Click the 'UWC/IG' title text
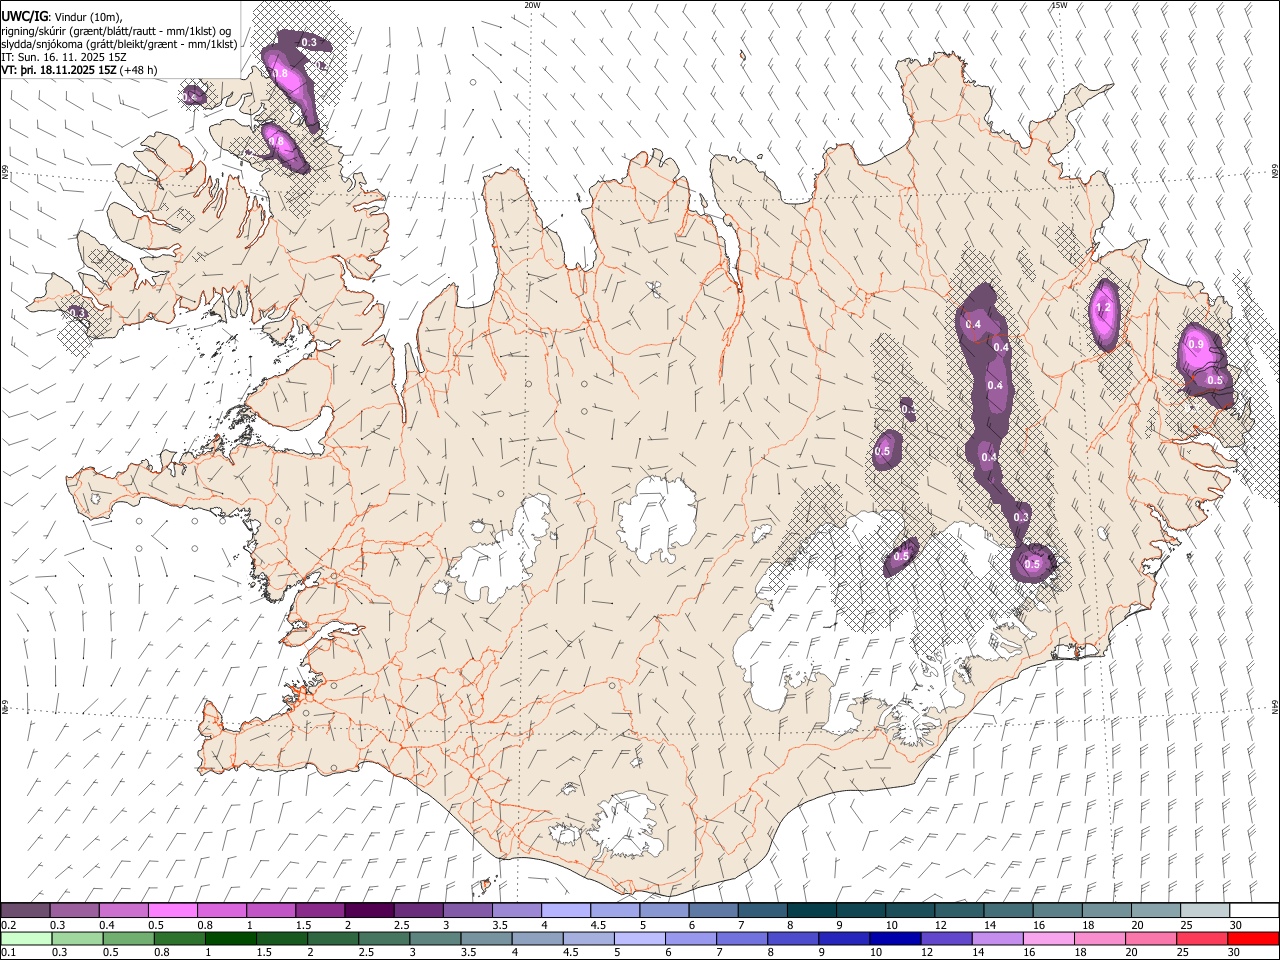1280x960 pixels. [x=24, y=16]
